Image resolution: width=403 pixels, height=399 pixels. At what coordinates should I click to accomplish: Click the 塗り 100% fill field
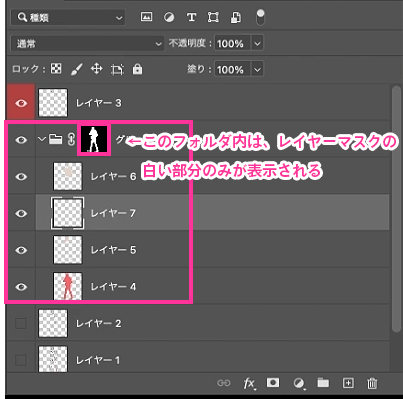232,69
